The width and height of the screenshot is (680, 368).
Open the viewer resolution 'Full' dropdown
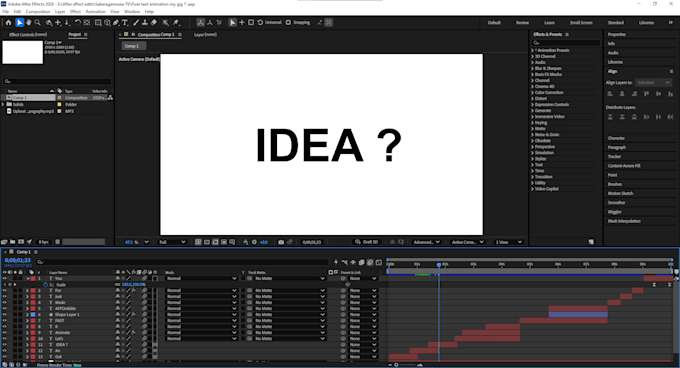click(172, 242)
